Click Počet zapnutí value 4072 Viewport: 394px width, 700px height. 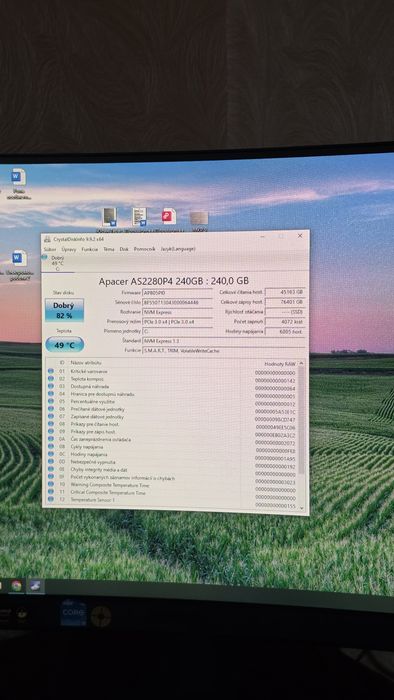click(x=286, y=321)
